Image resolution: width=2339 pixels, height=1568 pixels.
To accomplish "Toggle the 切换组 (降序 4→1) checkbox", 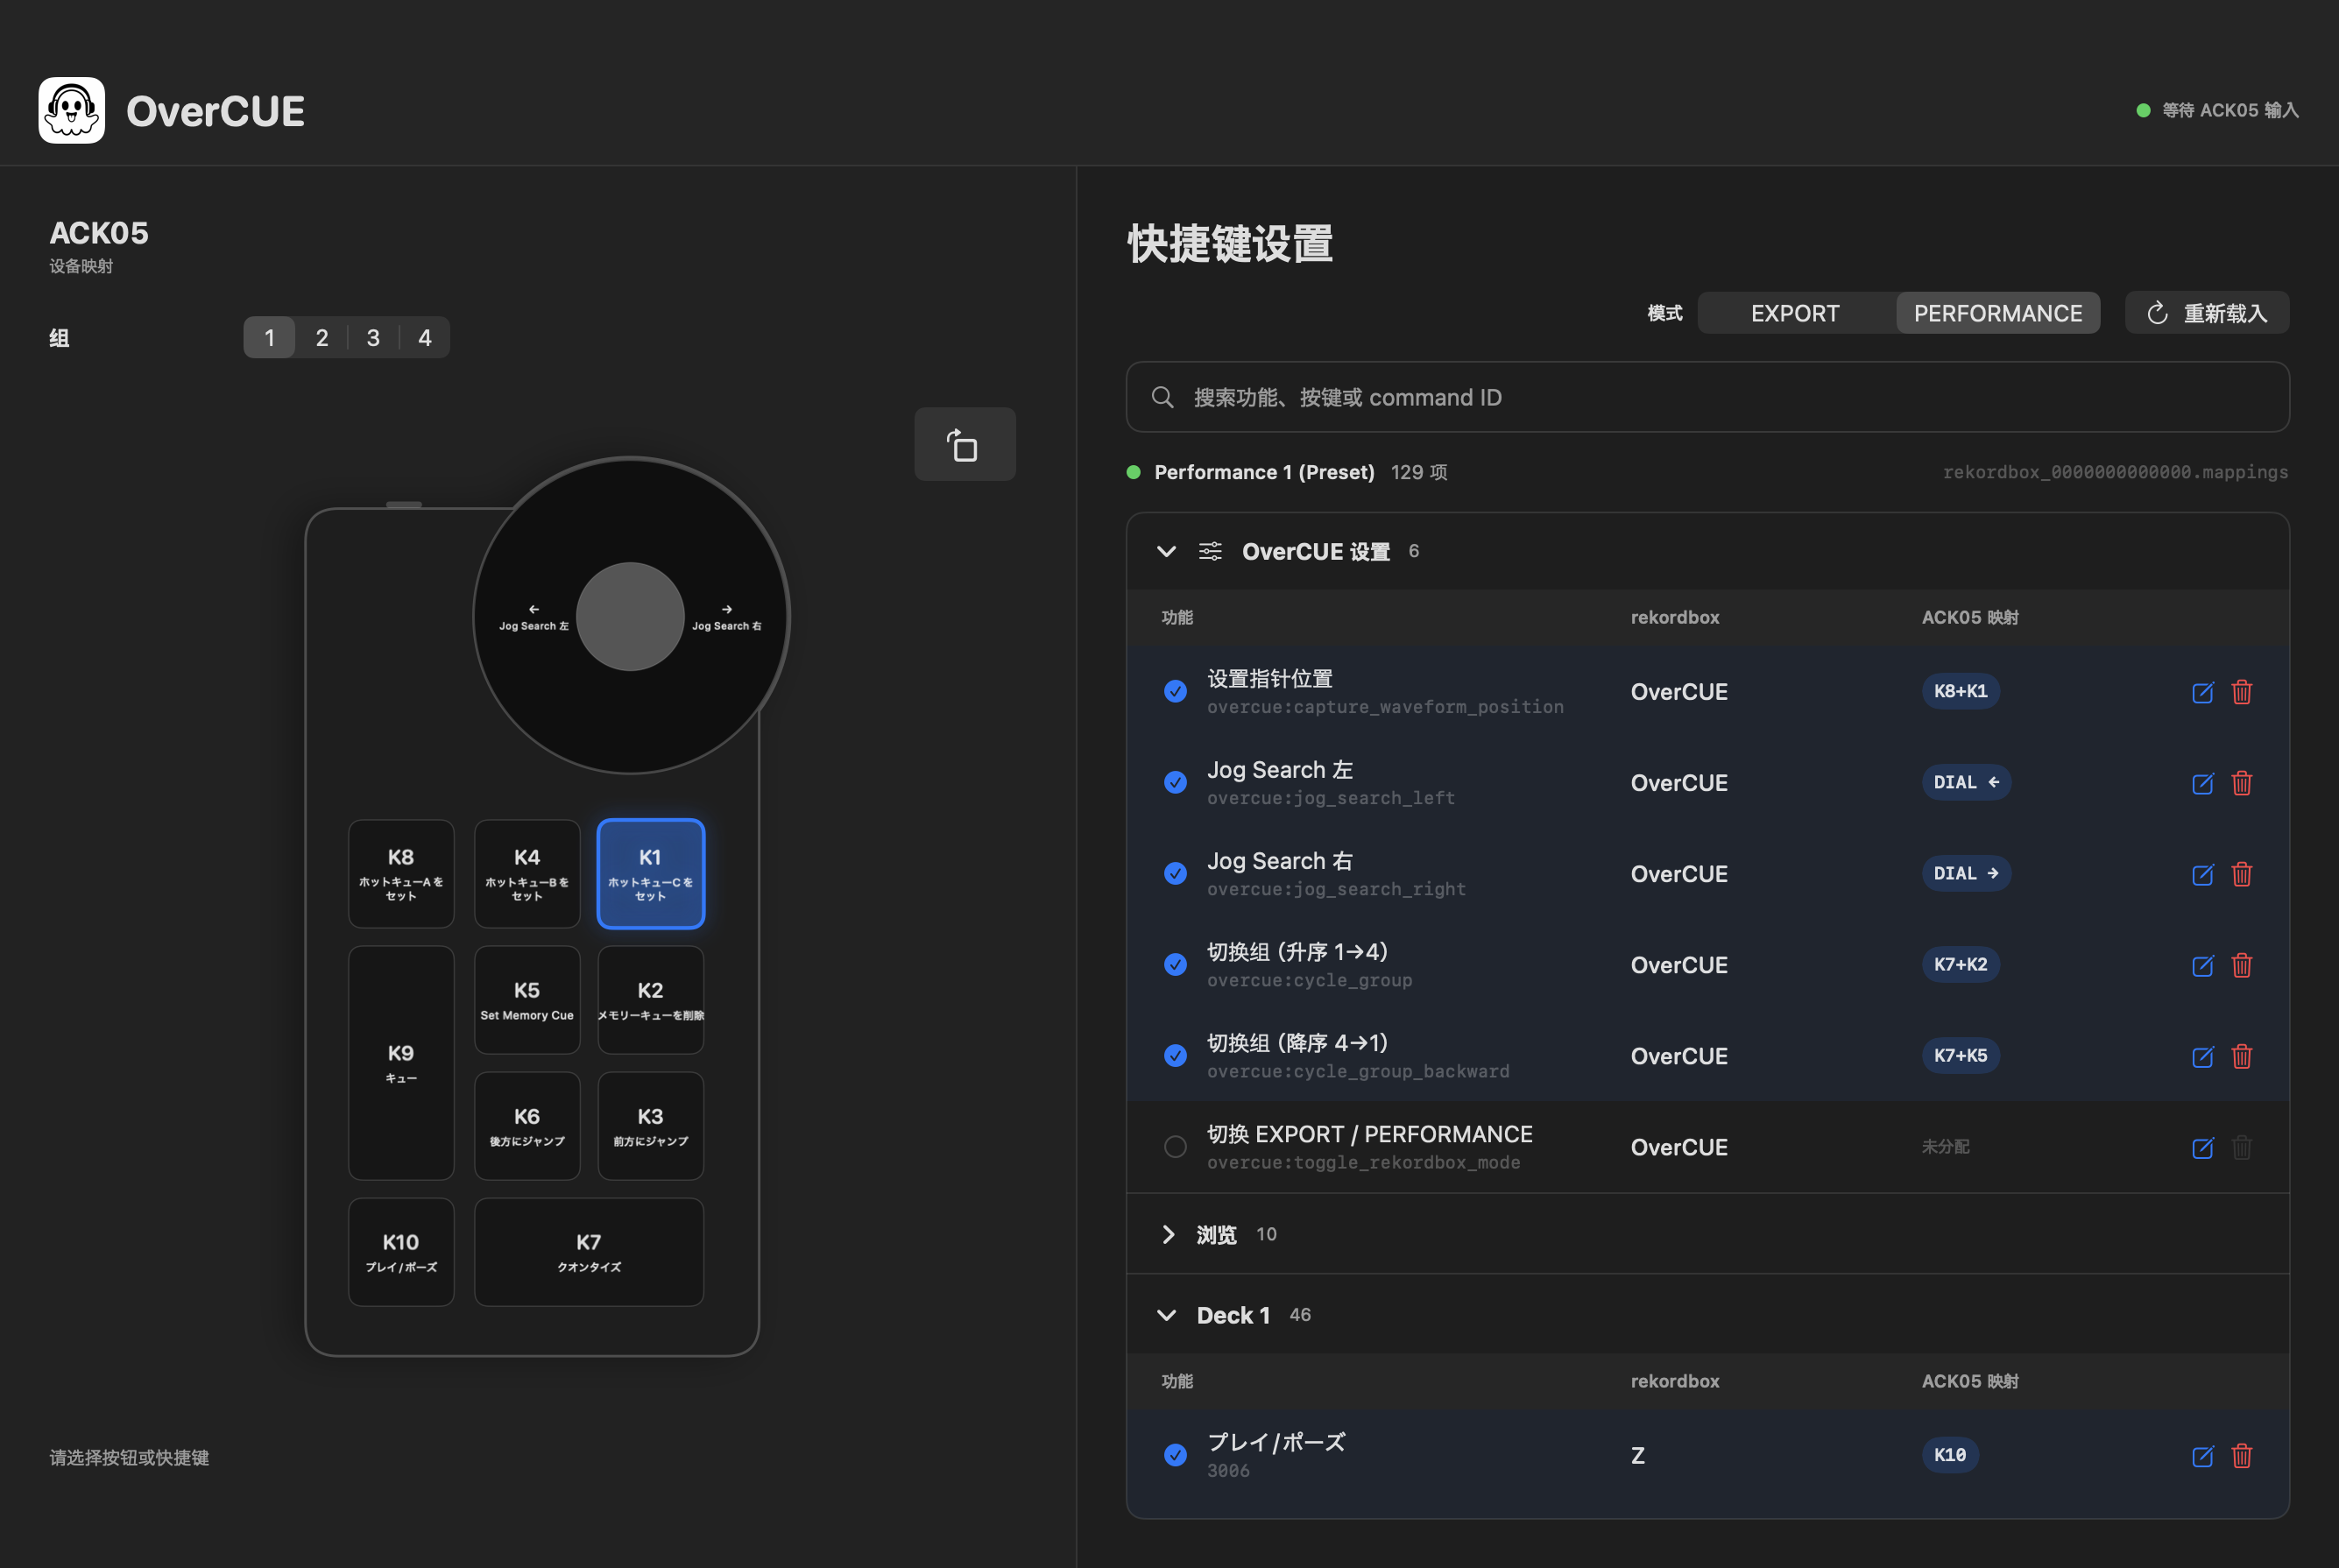I will [x=1175, y=1055].
